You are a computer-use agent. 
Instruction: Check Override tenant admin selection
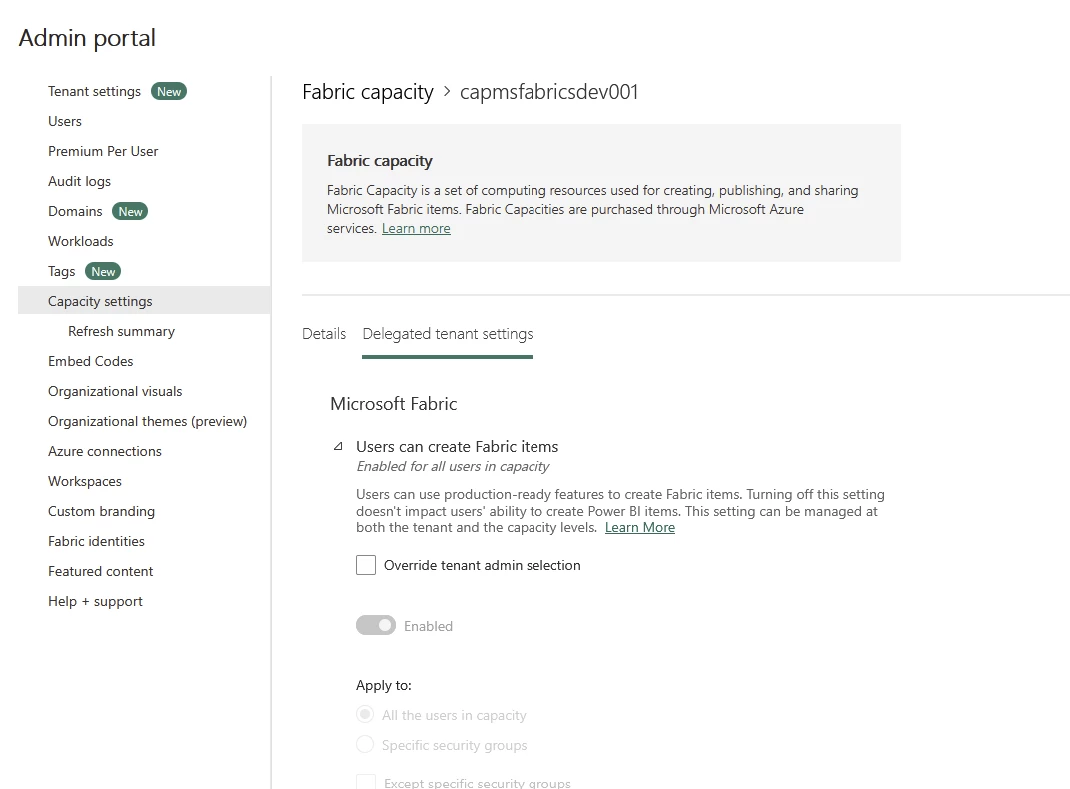(x=366, y=565)
